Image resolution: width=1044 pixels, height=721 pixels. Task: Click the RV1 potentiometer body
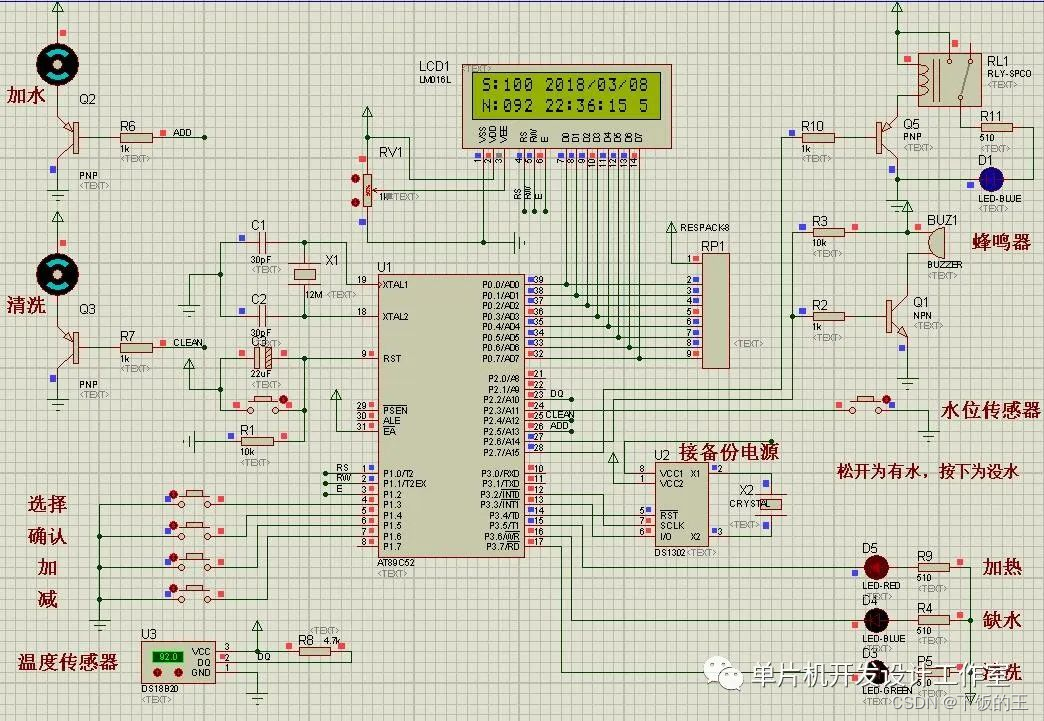(367, 190)
